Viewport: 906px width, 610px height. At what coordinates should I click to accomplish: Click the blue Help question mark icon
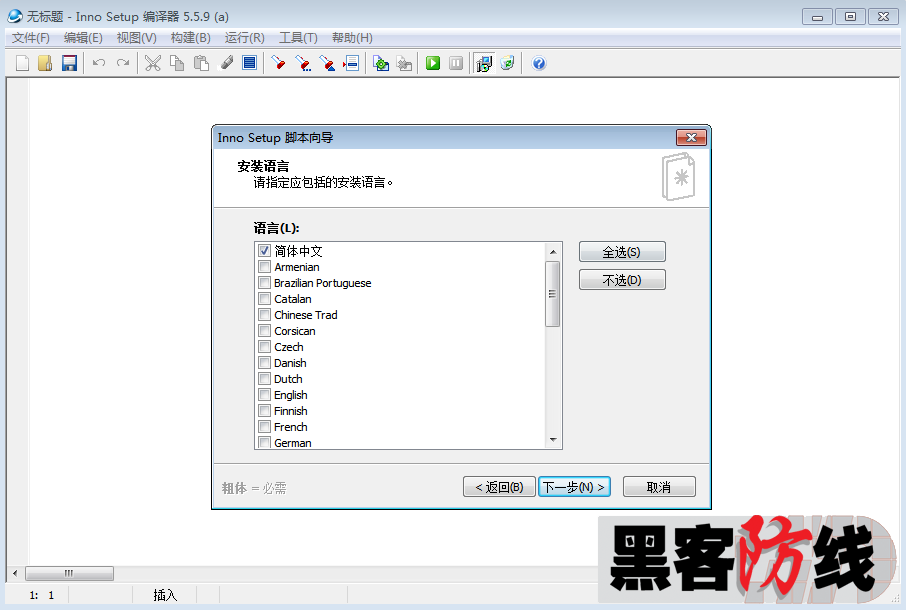point(539,63)
